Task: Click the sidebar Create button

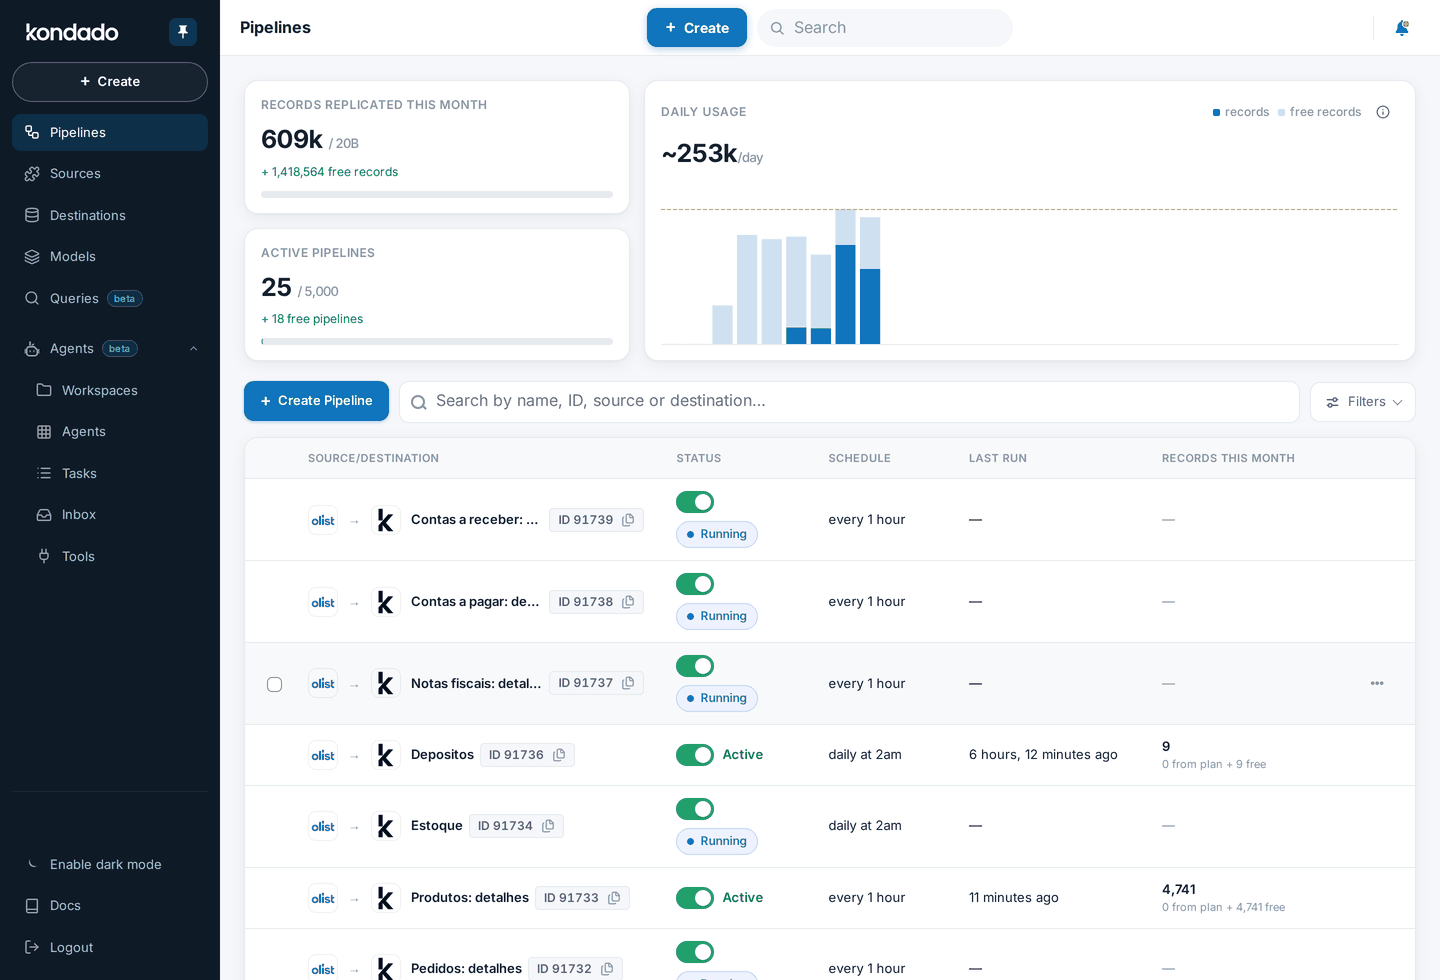Action: coord(110,82)
